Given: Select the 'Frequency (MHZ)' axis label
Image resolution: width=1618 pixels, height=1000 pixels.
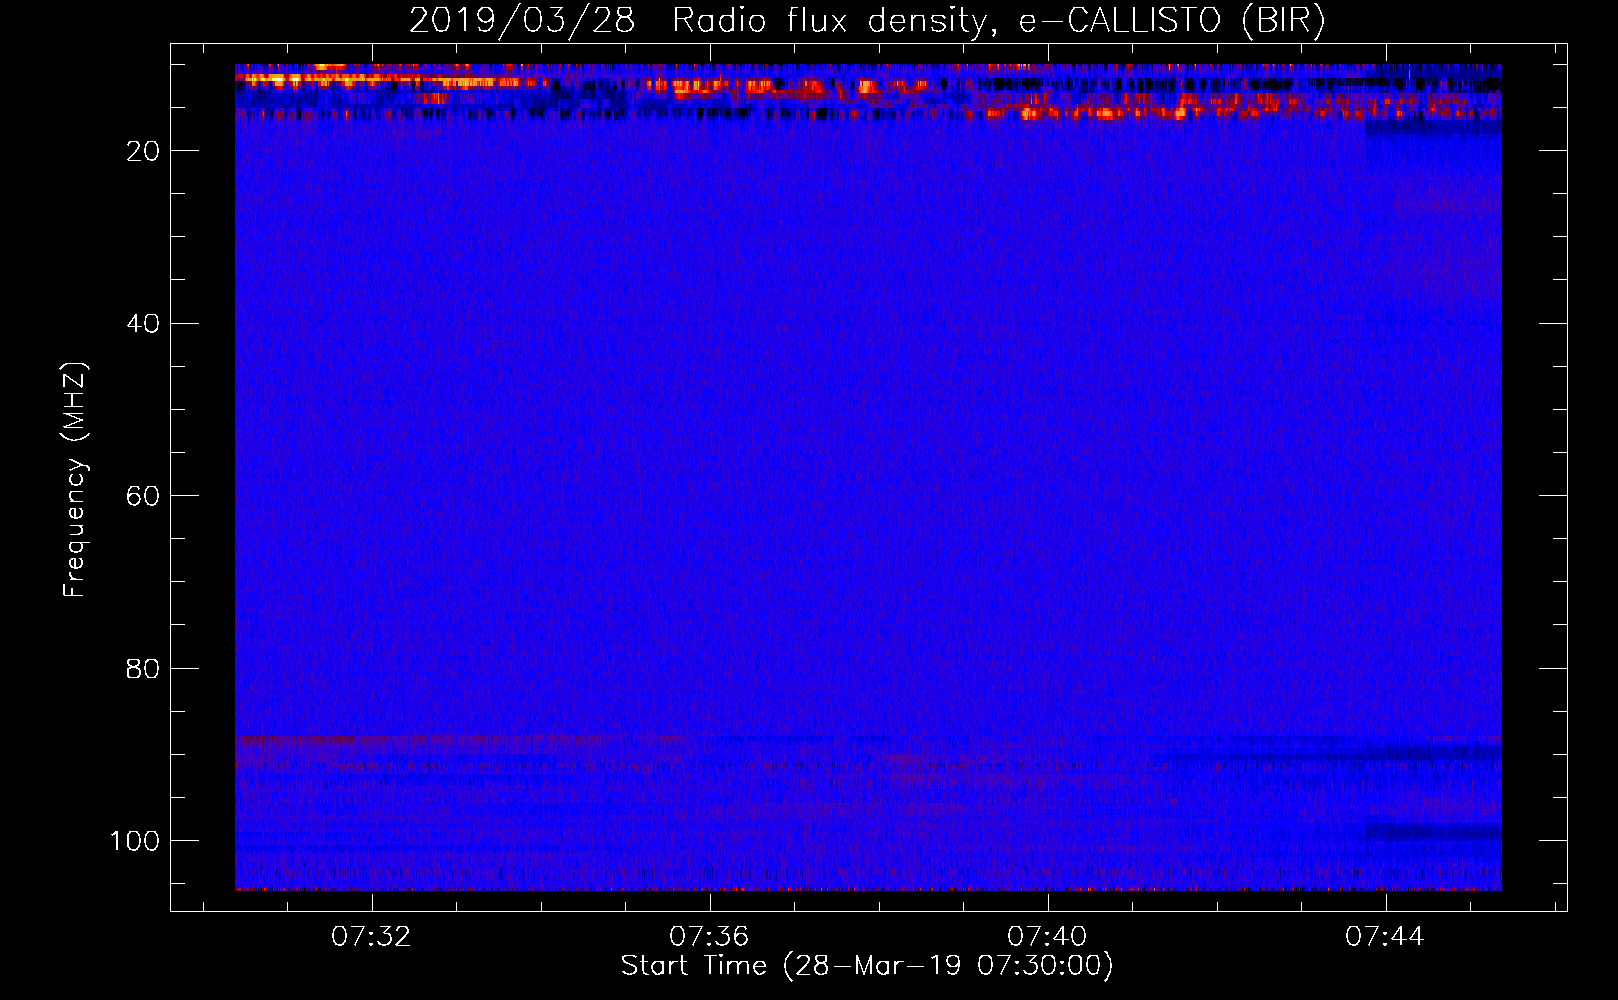Looking at the screenshot, I should pyautogui.click(x=76, y=480).
